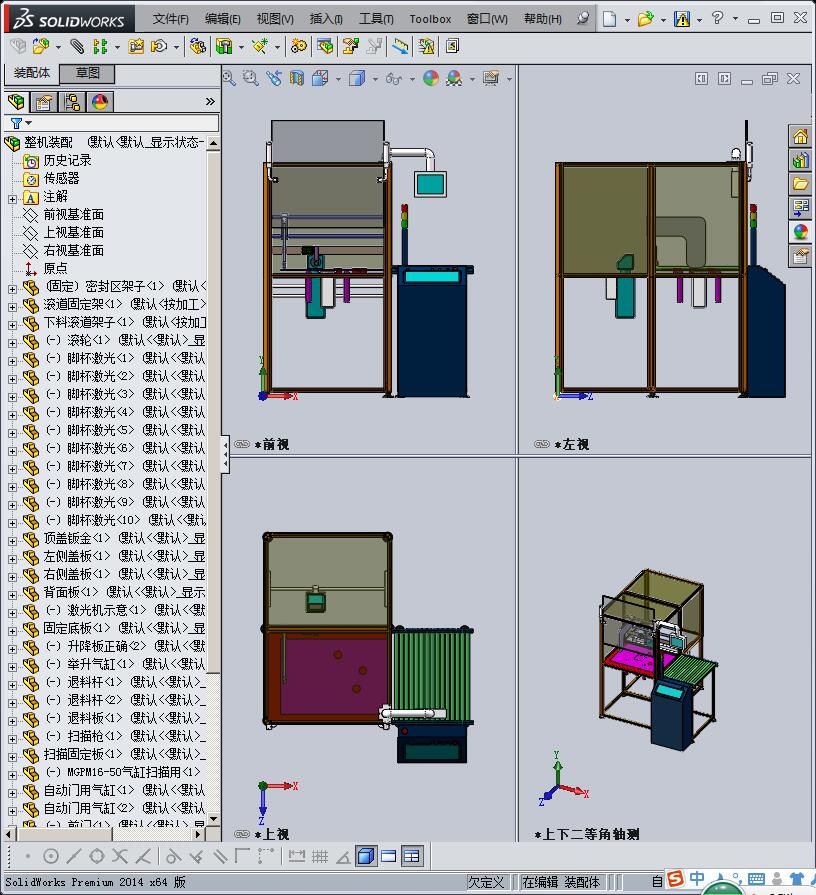Click Hide/Show Items glasses icon
816x895 pixels.
393,78
